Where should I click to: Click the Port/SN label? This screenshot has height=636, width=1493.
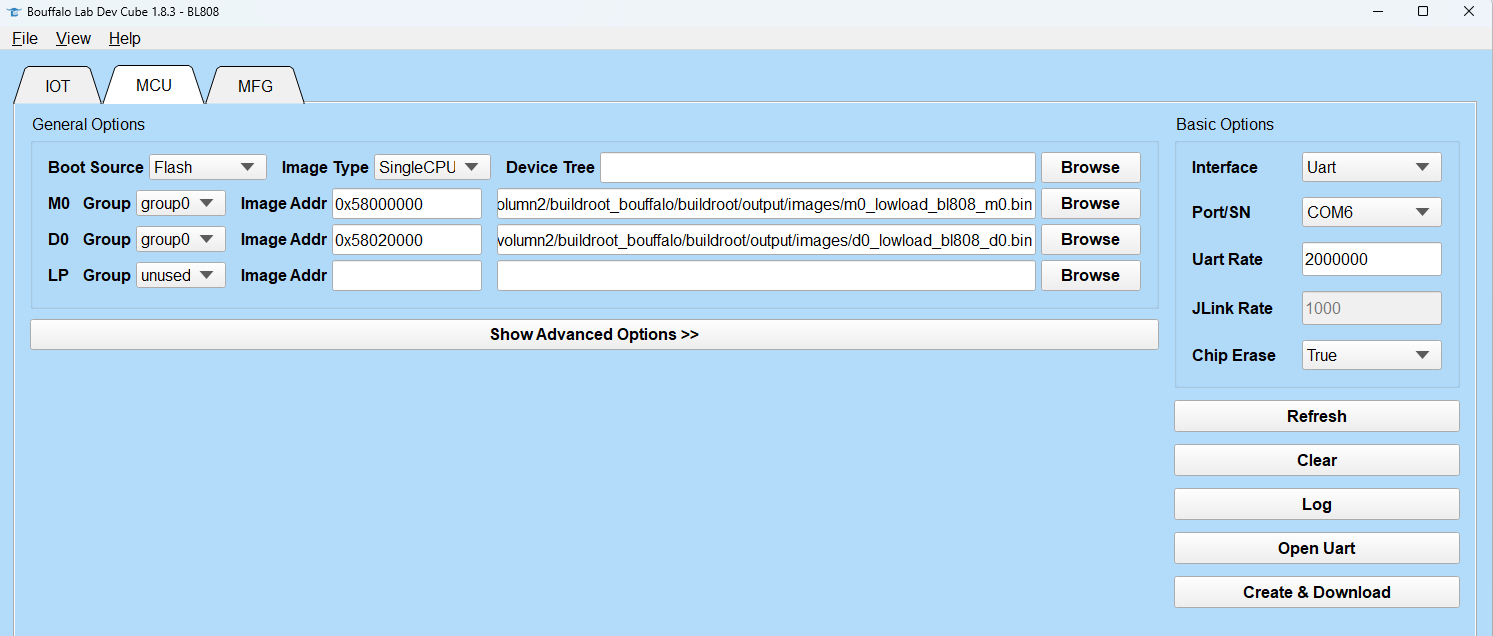coord(1221,212)
